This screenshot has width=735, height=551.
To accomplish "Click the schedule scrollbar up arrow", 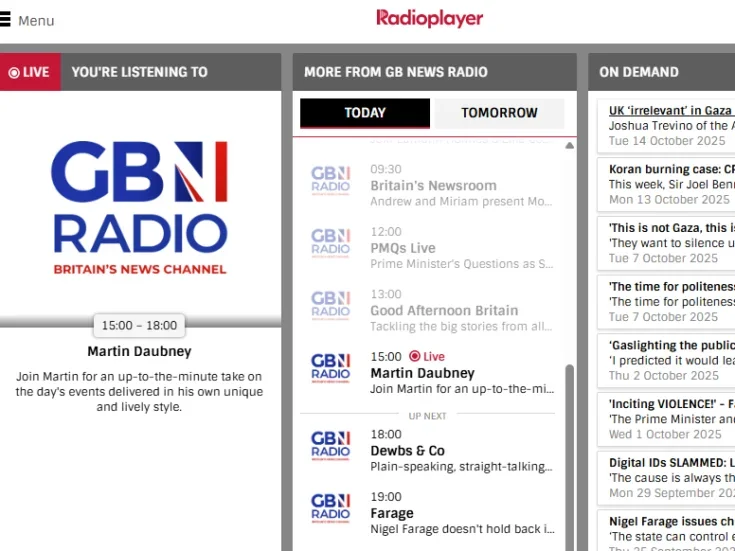I will [570, 145].
